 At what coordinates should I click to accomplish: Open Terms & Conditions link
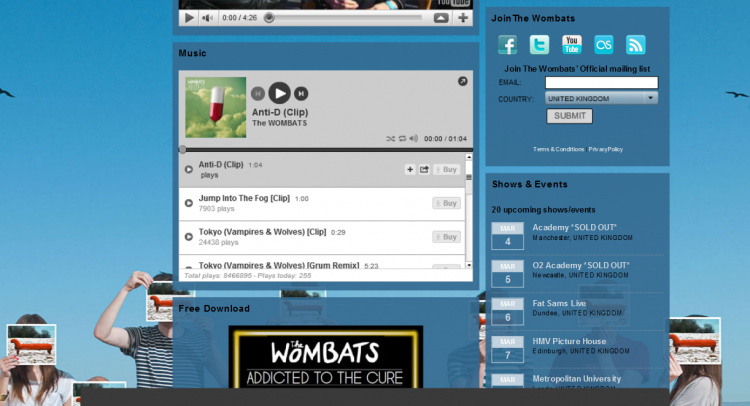[x=559, y=149]
